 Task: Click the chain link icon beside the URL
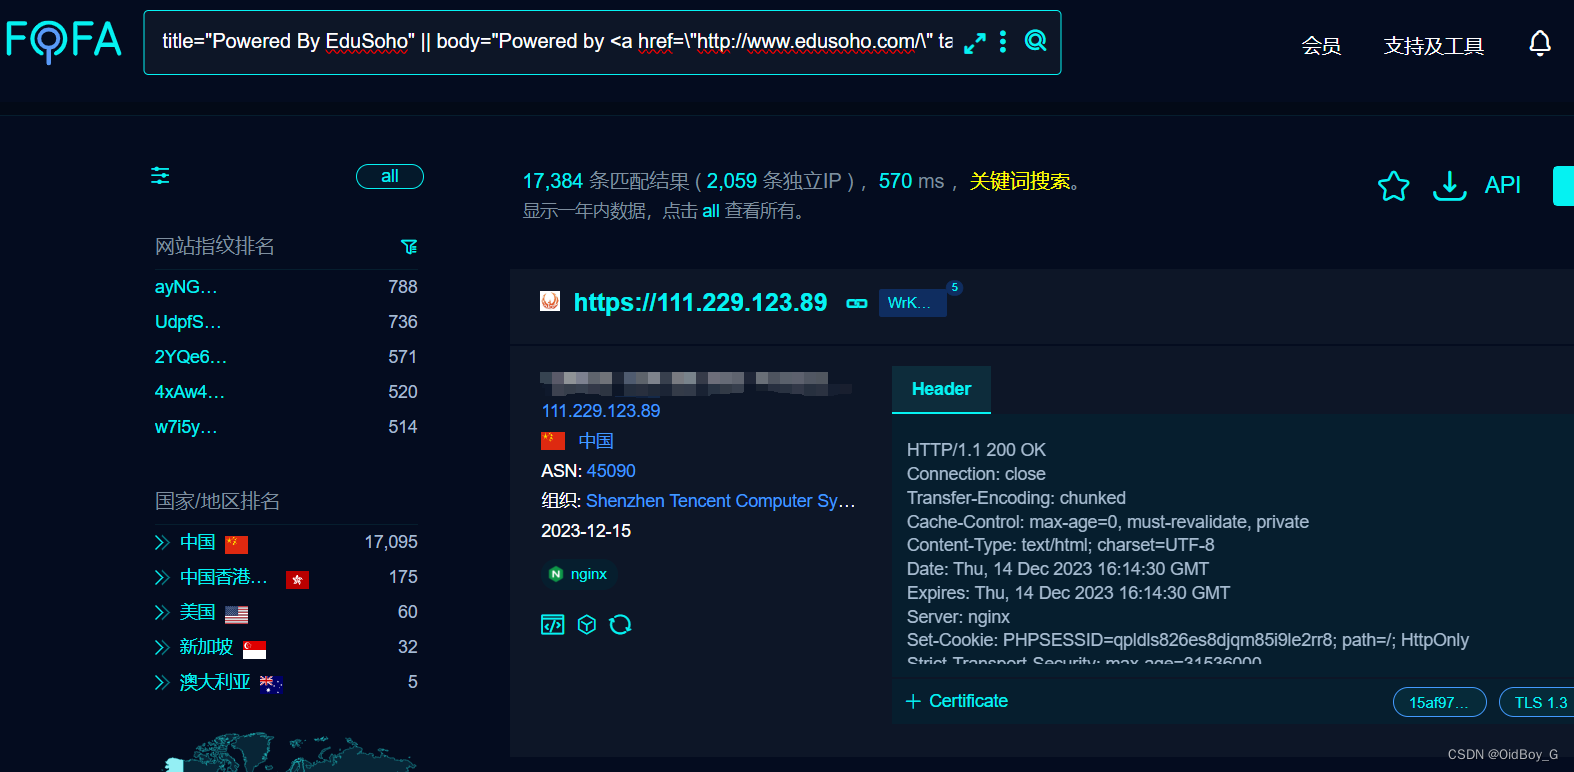click(x=857, y=303)
